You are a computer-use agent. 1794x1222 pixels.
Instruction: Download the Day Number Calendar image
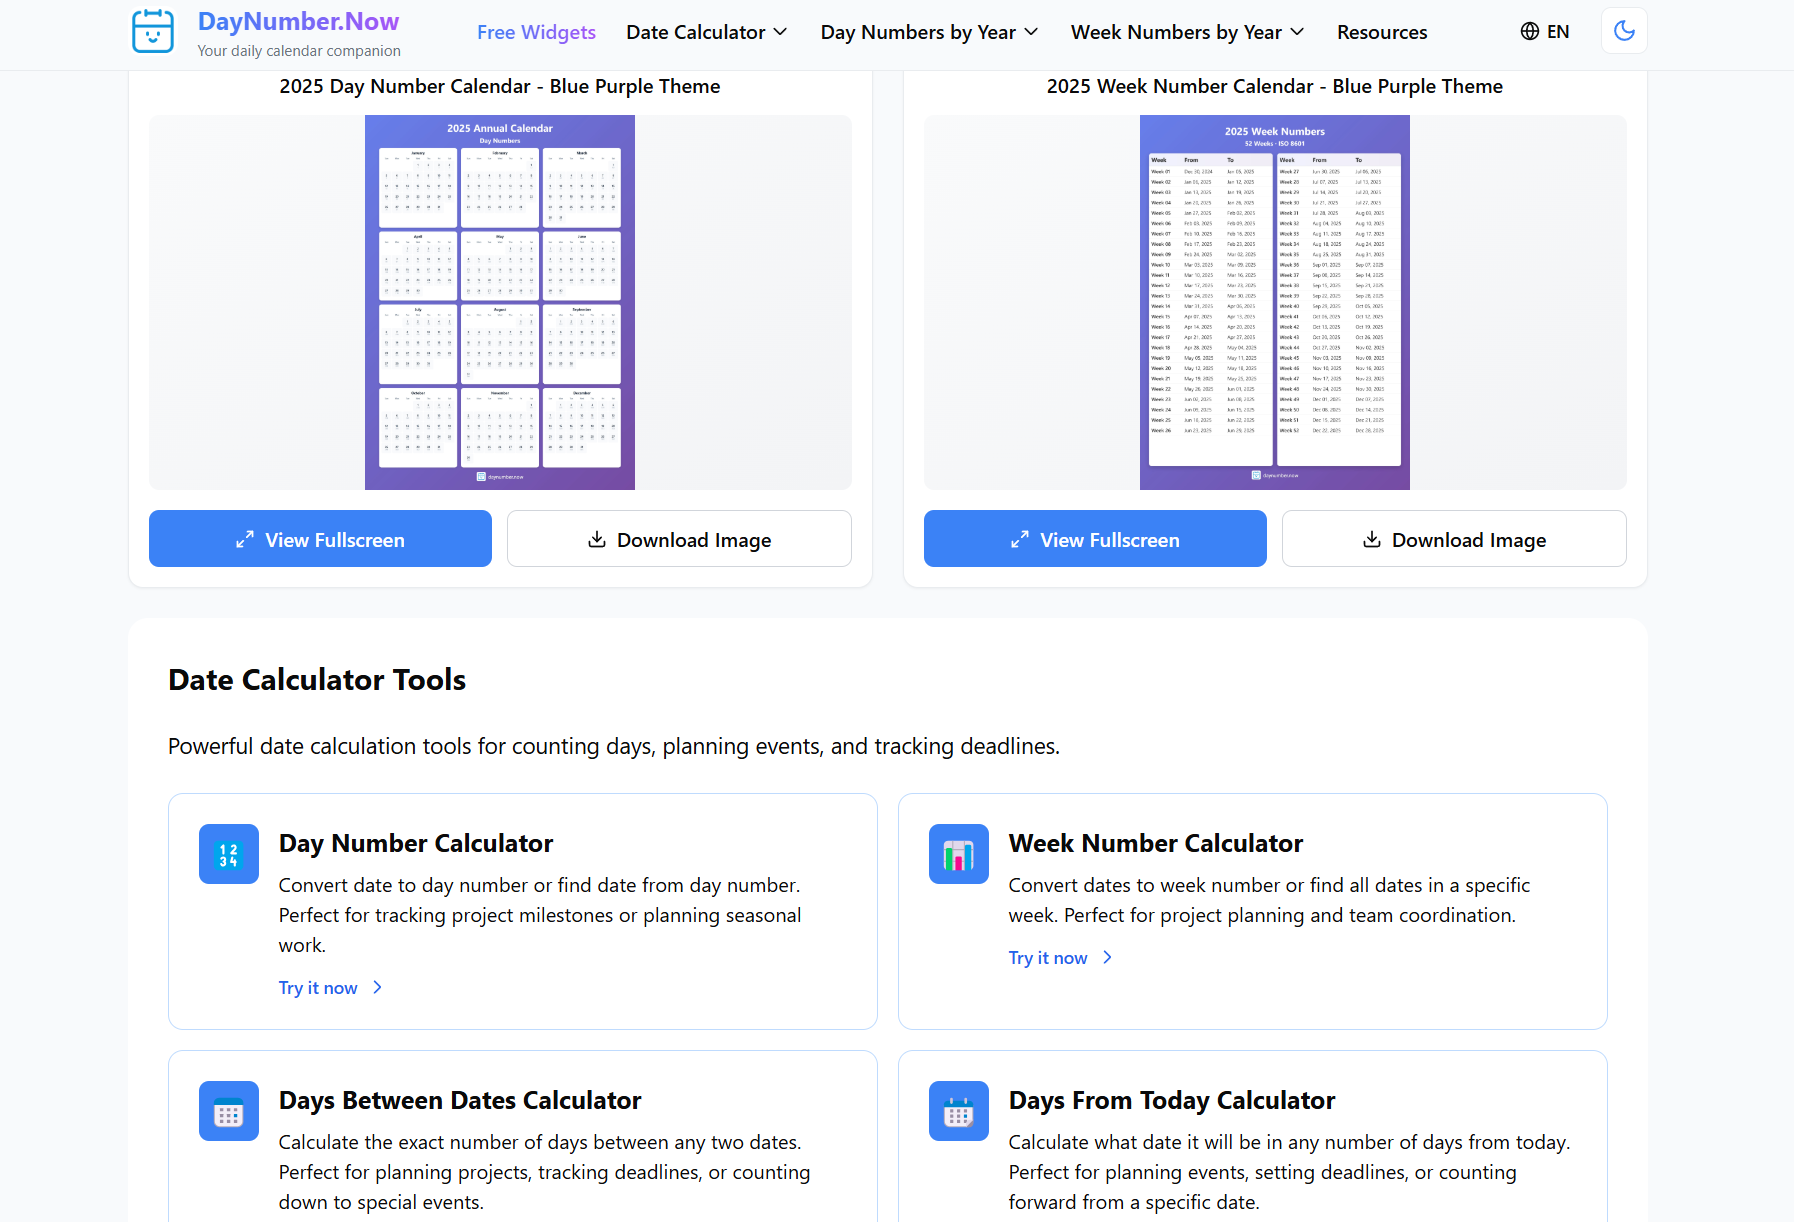click(679, 539)
